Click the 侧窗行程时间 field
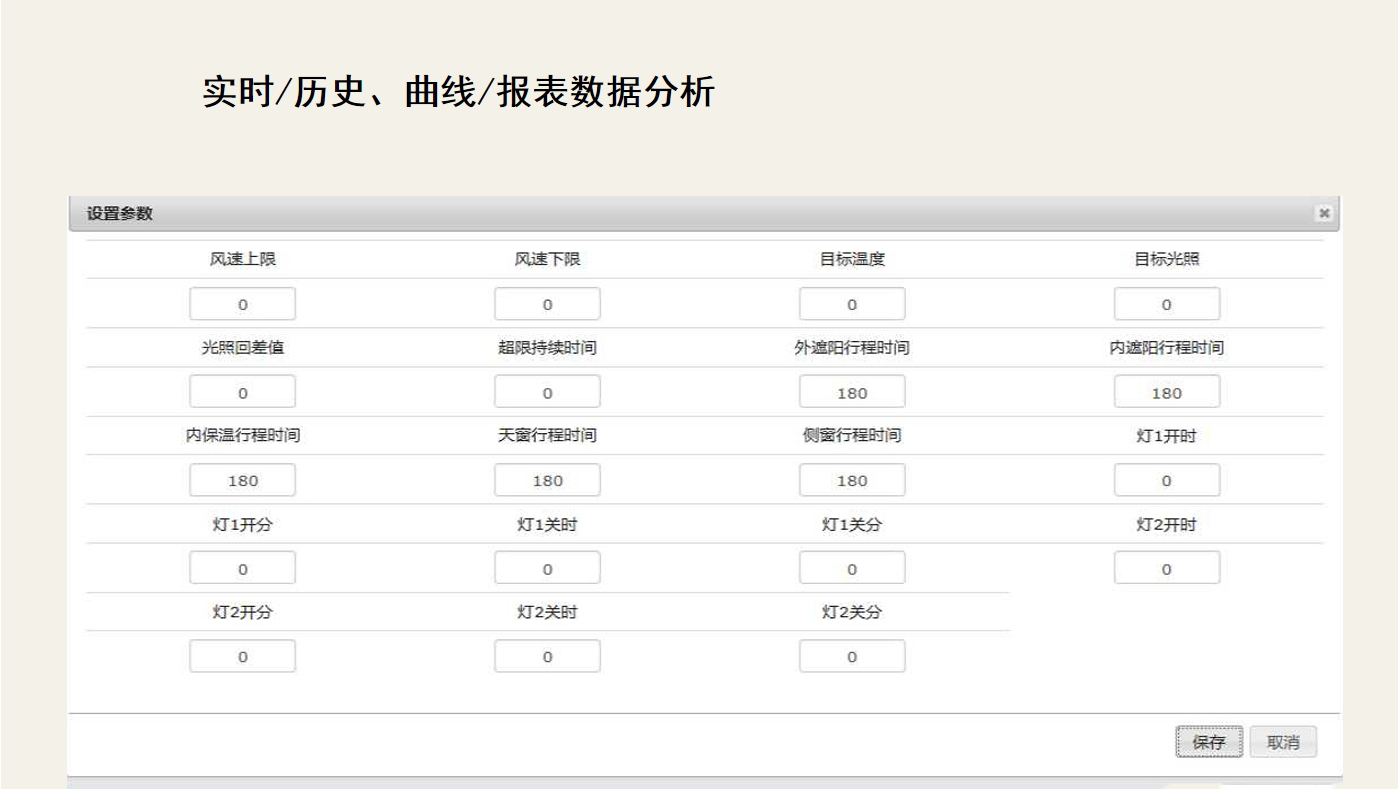1398x789 pixels. click(852, 480)
